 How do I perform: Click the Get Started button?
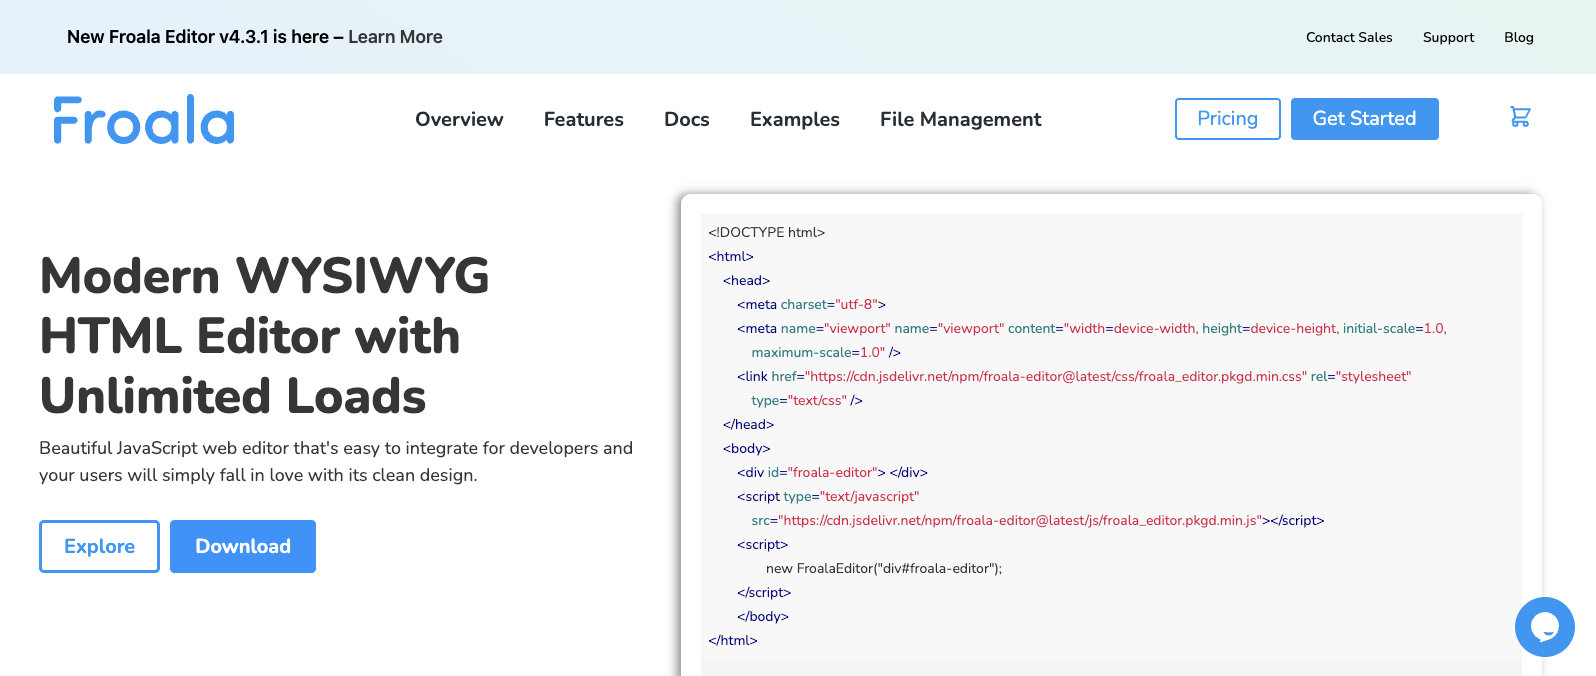point(1365,119)
